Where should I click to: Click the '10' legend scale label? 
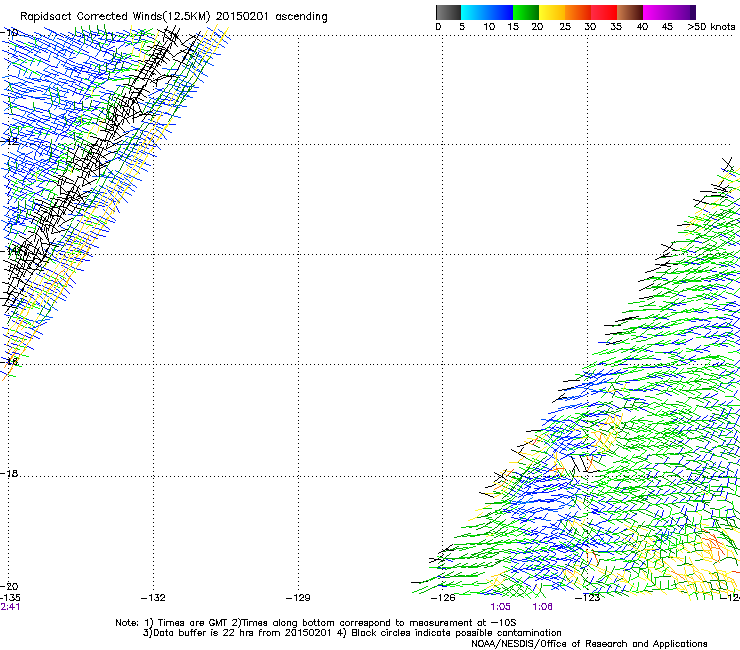489,27
